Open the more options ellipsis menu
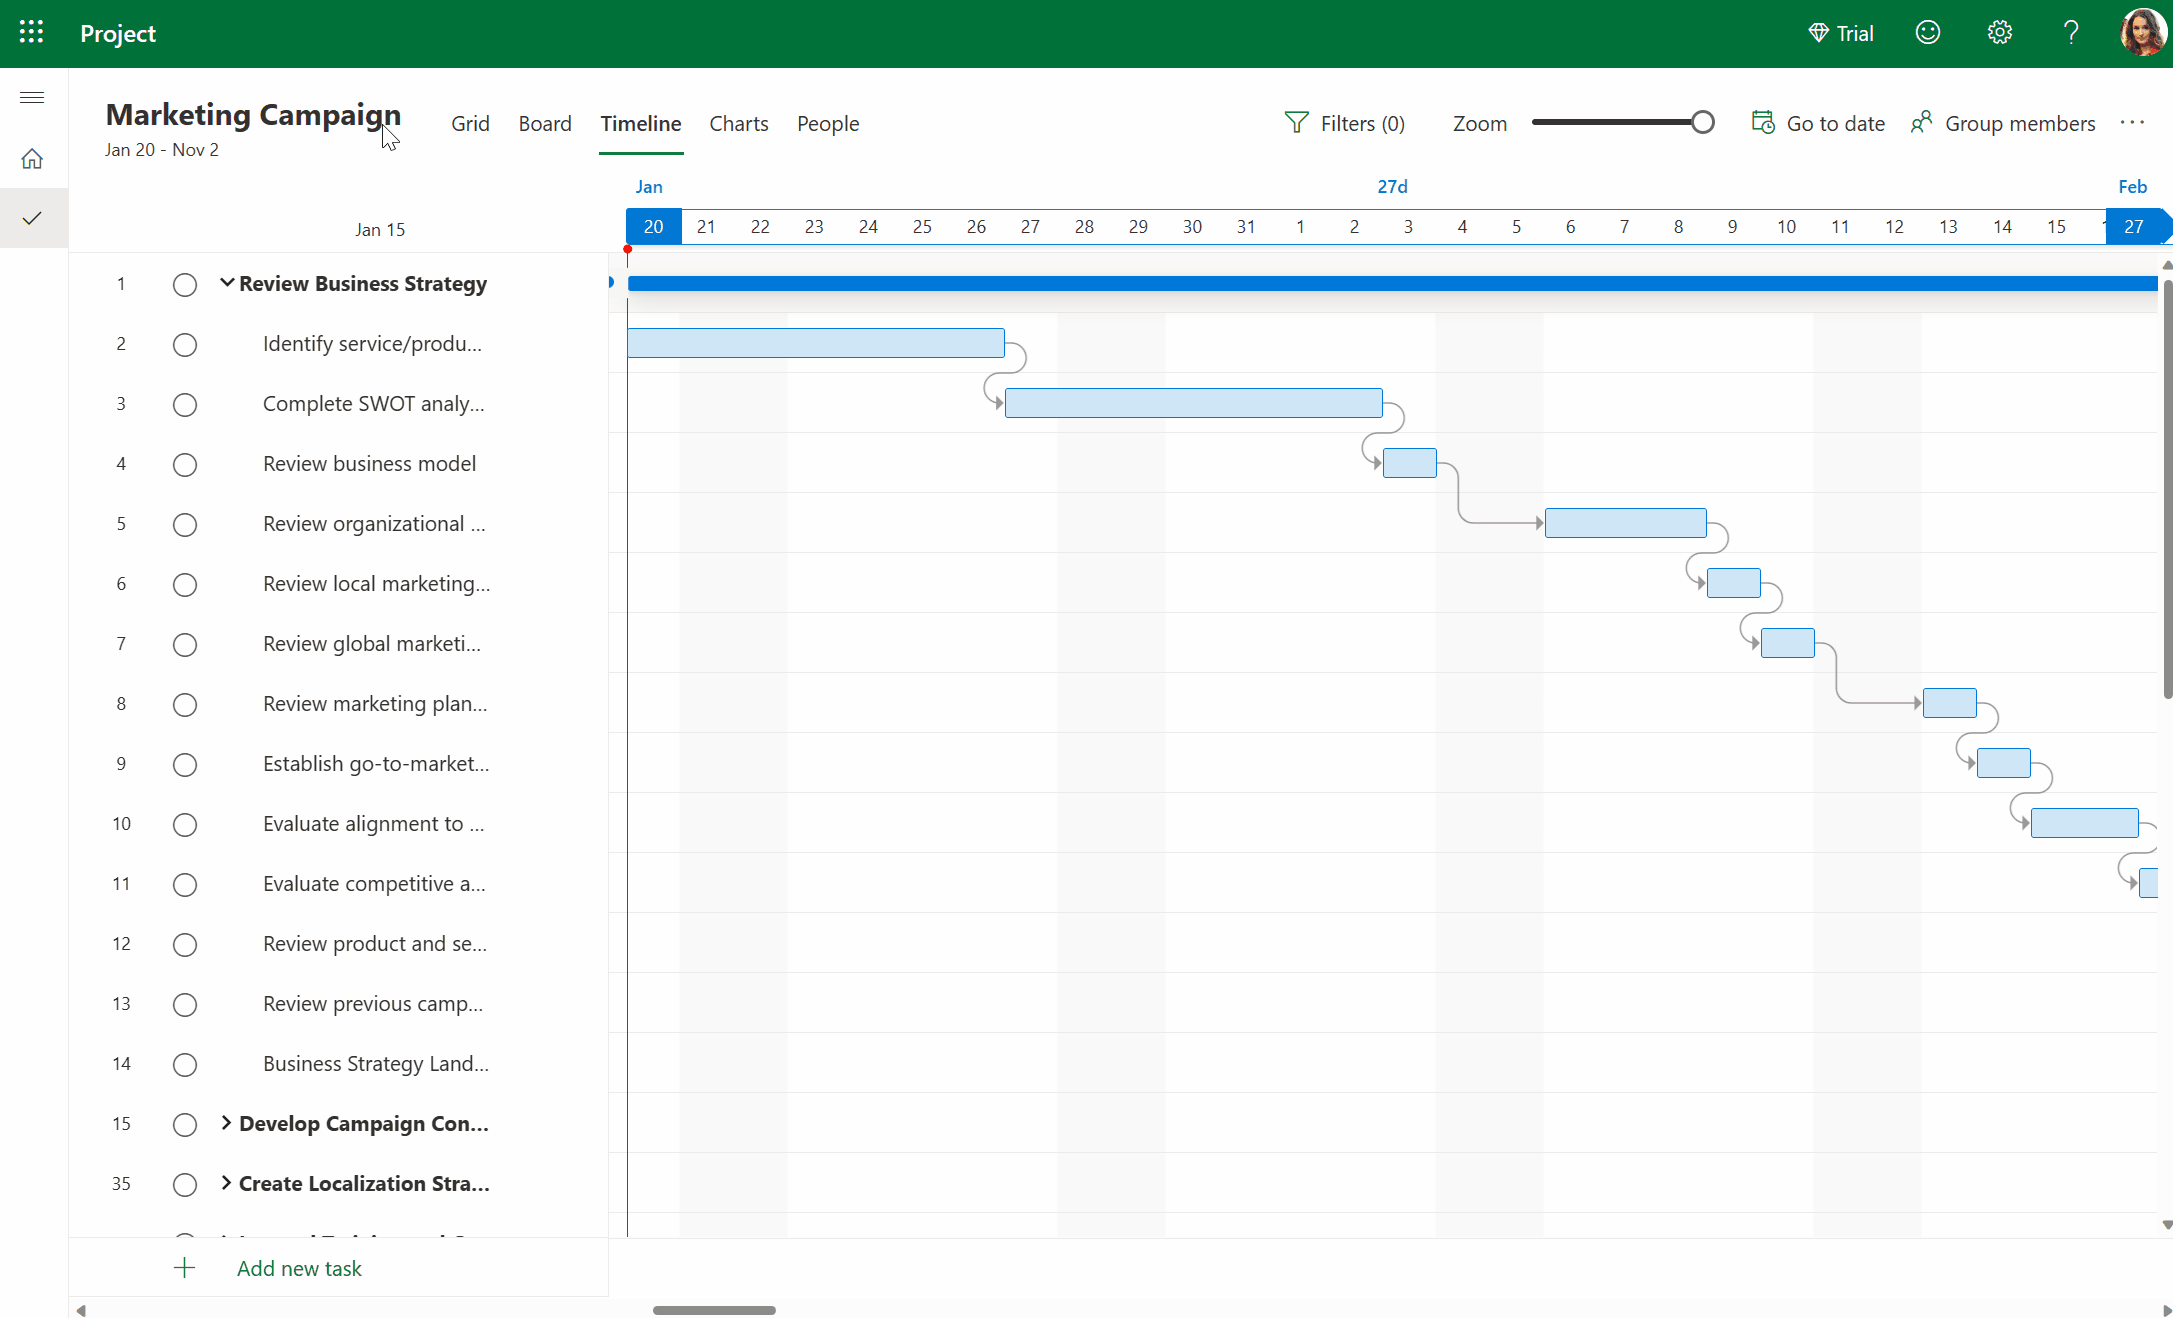 tap(2132, 122)
